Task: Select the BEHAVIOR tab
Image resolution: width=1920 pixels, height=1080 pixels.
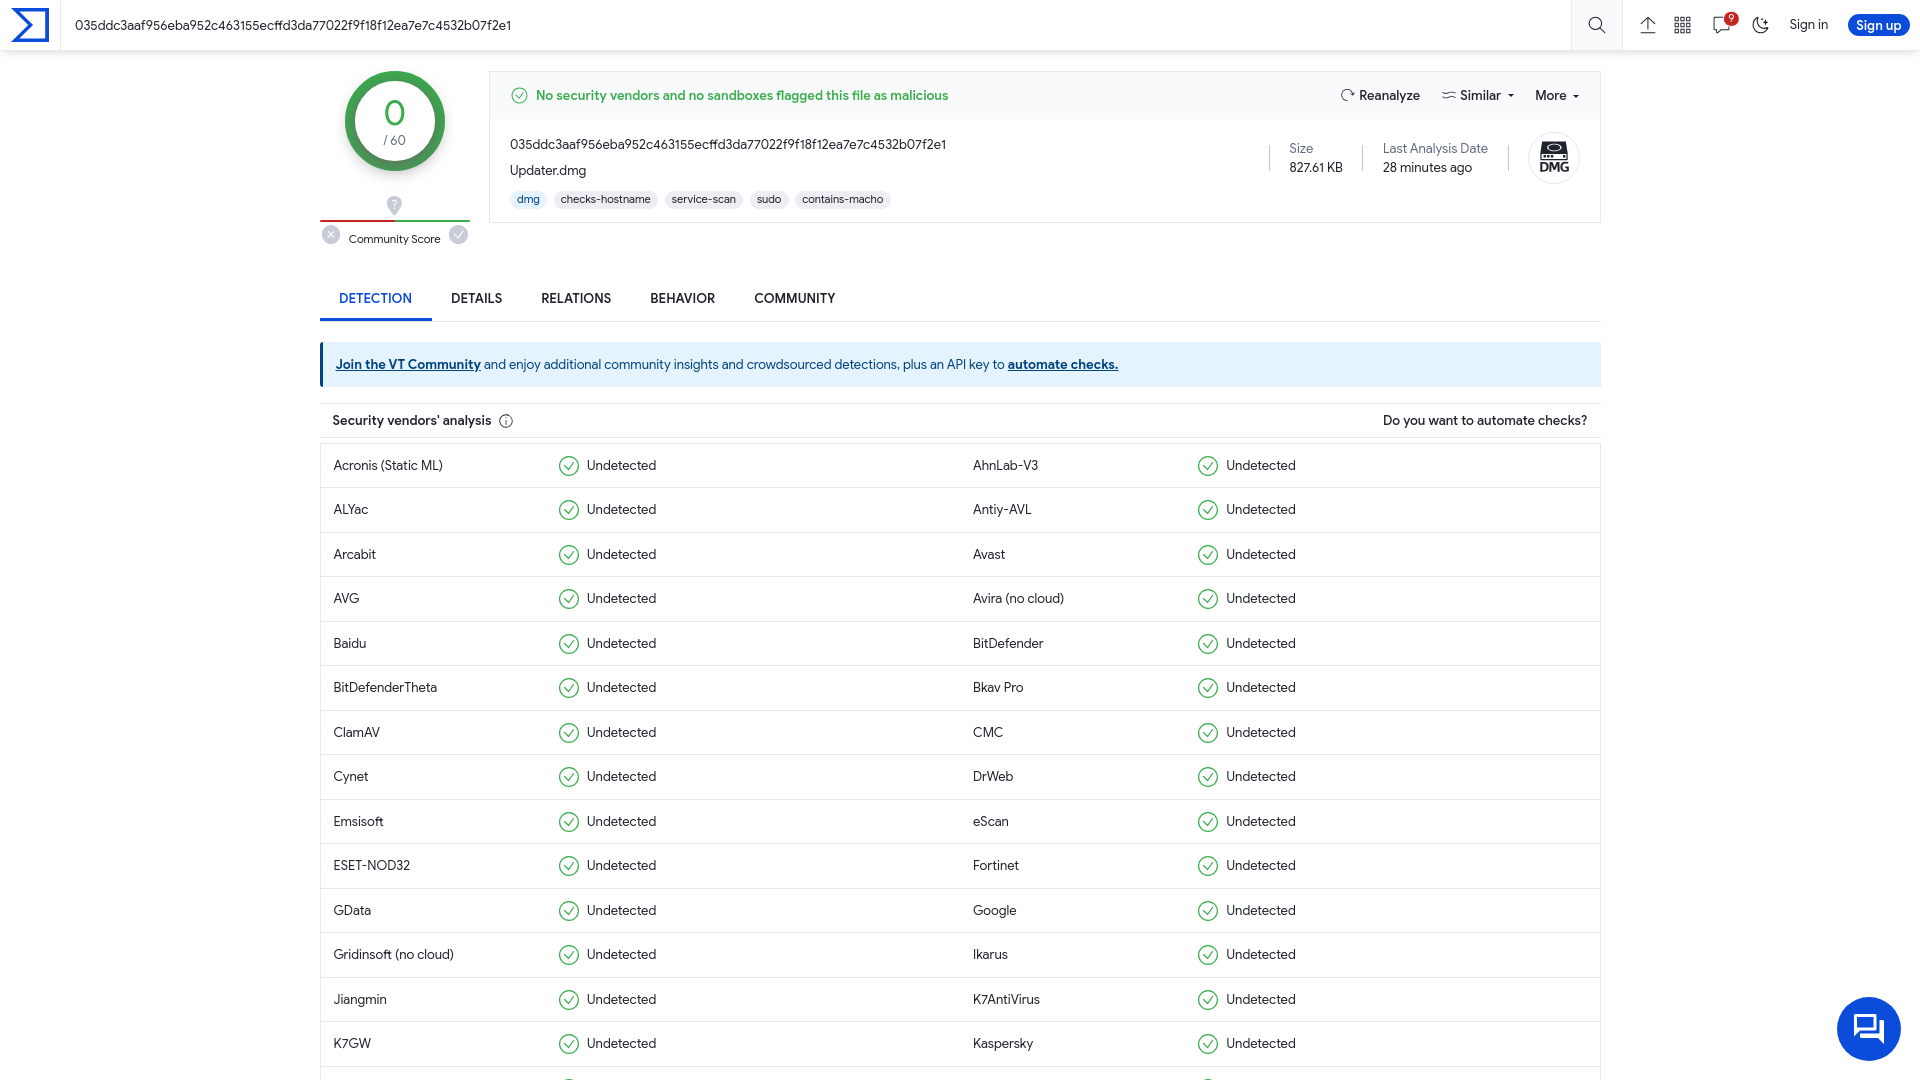Action: [x=682, y=298]
